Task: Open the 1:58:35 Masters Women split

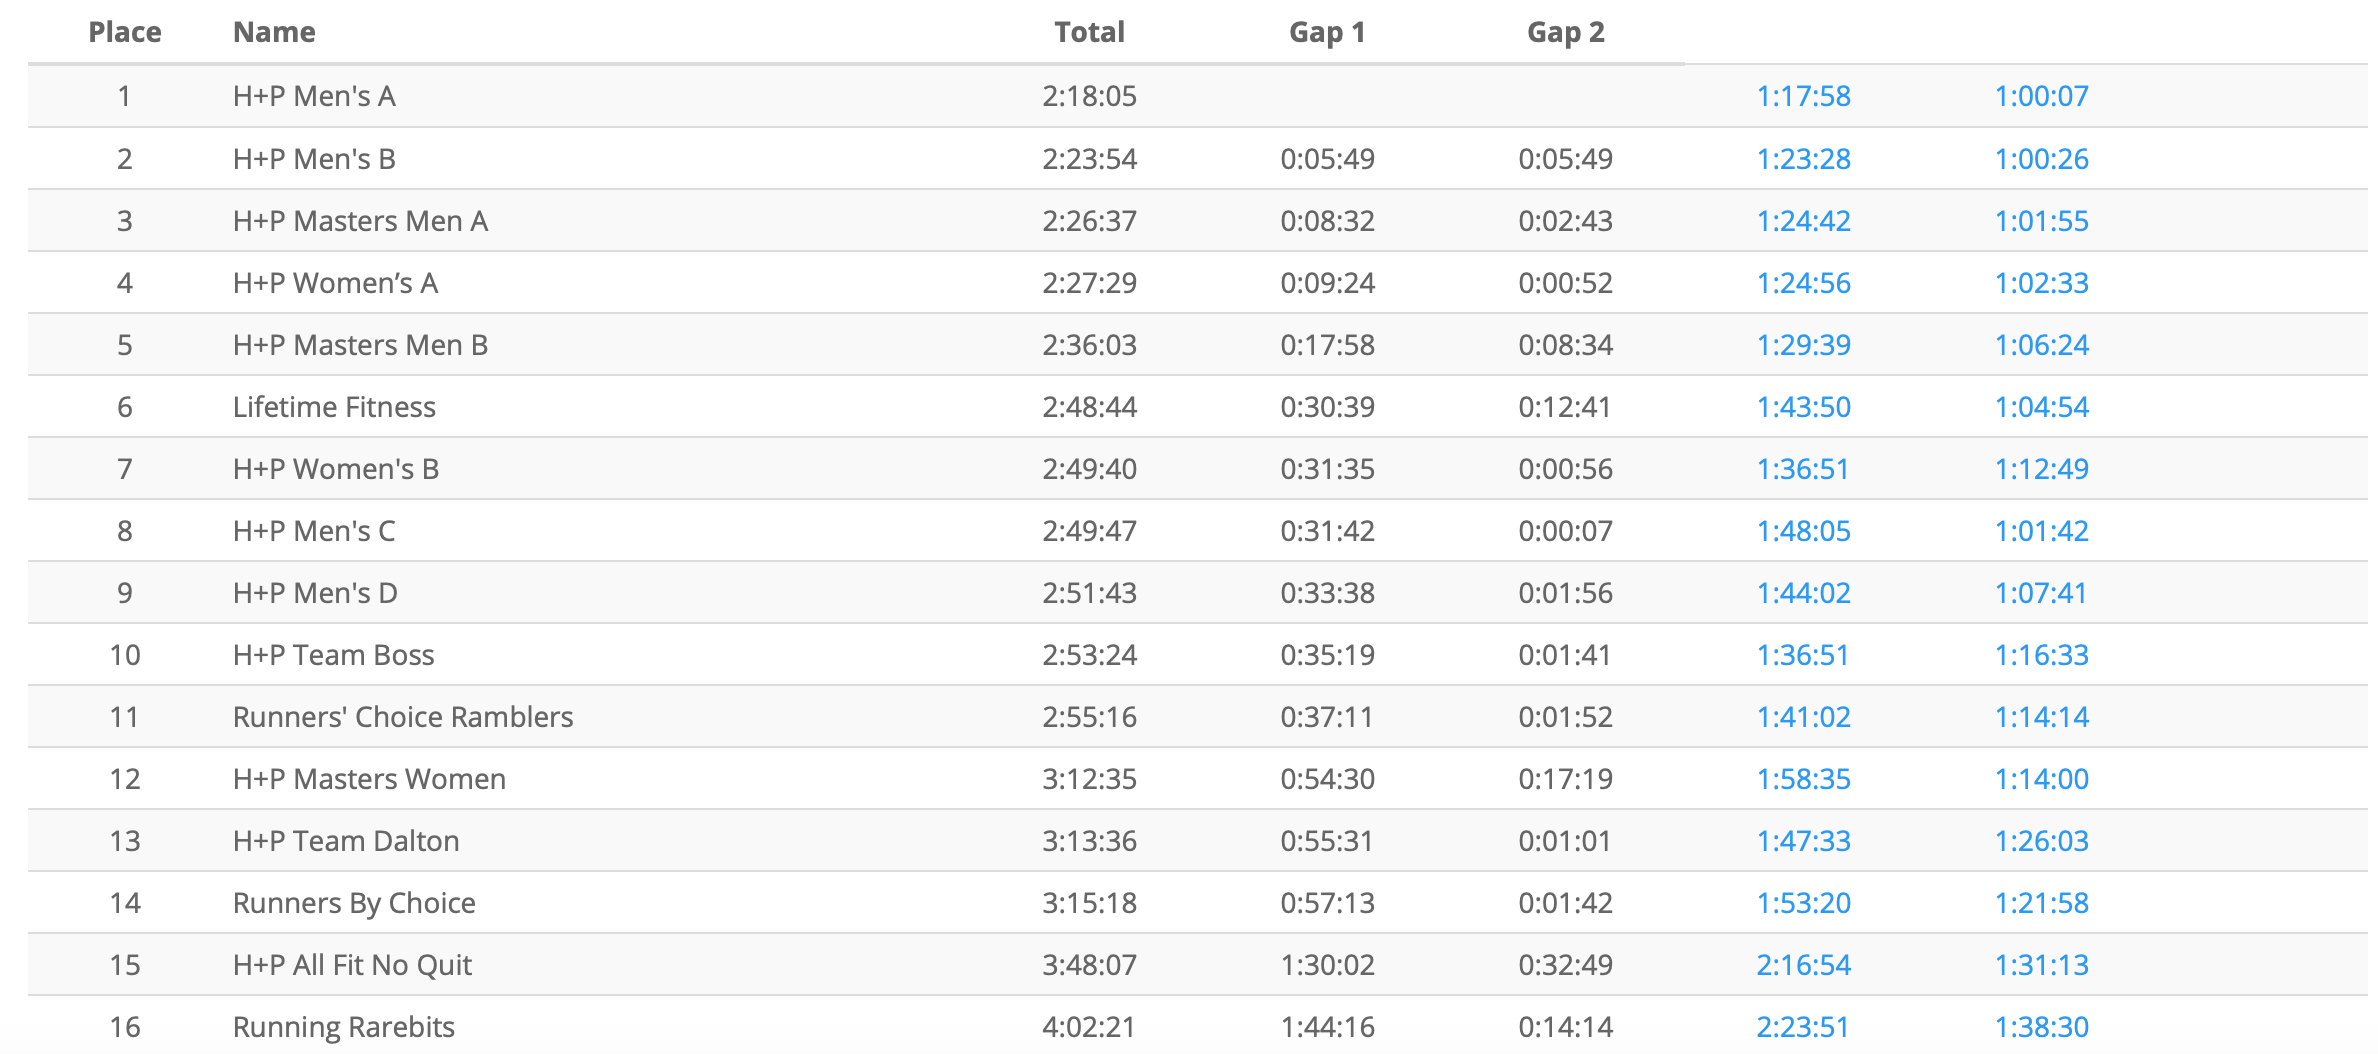Action: [x=1803, y=779]
